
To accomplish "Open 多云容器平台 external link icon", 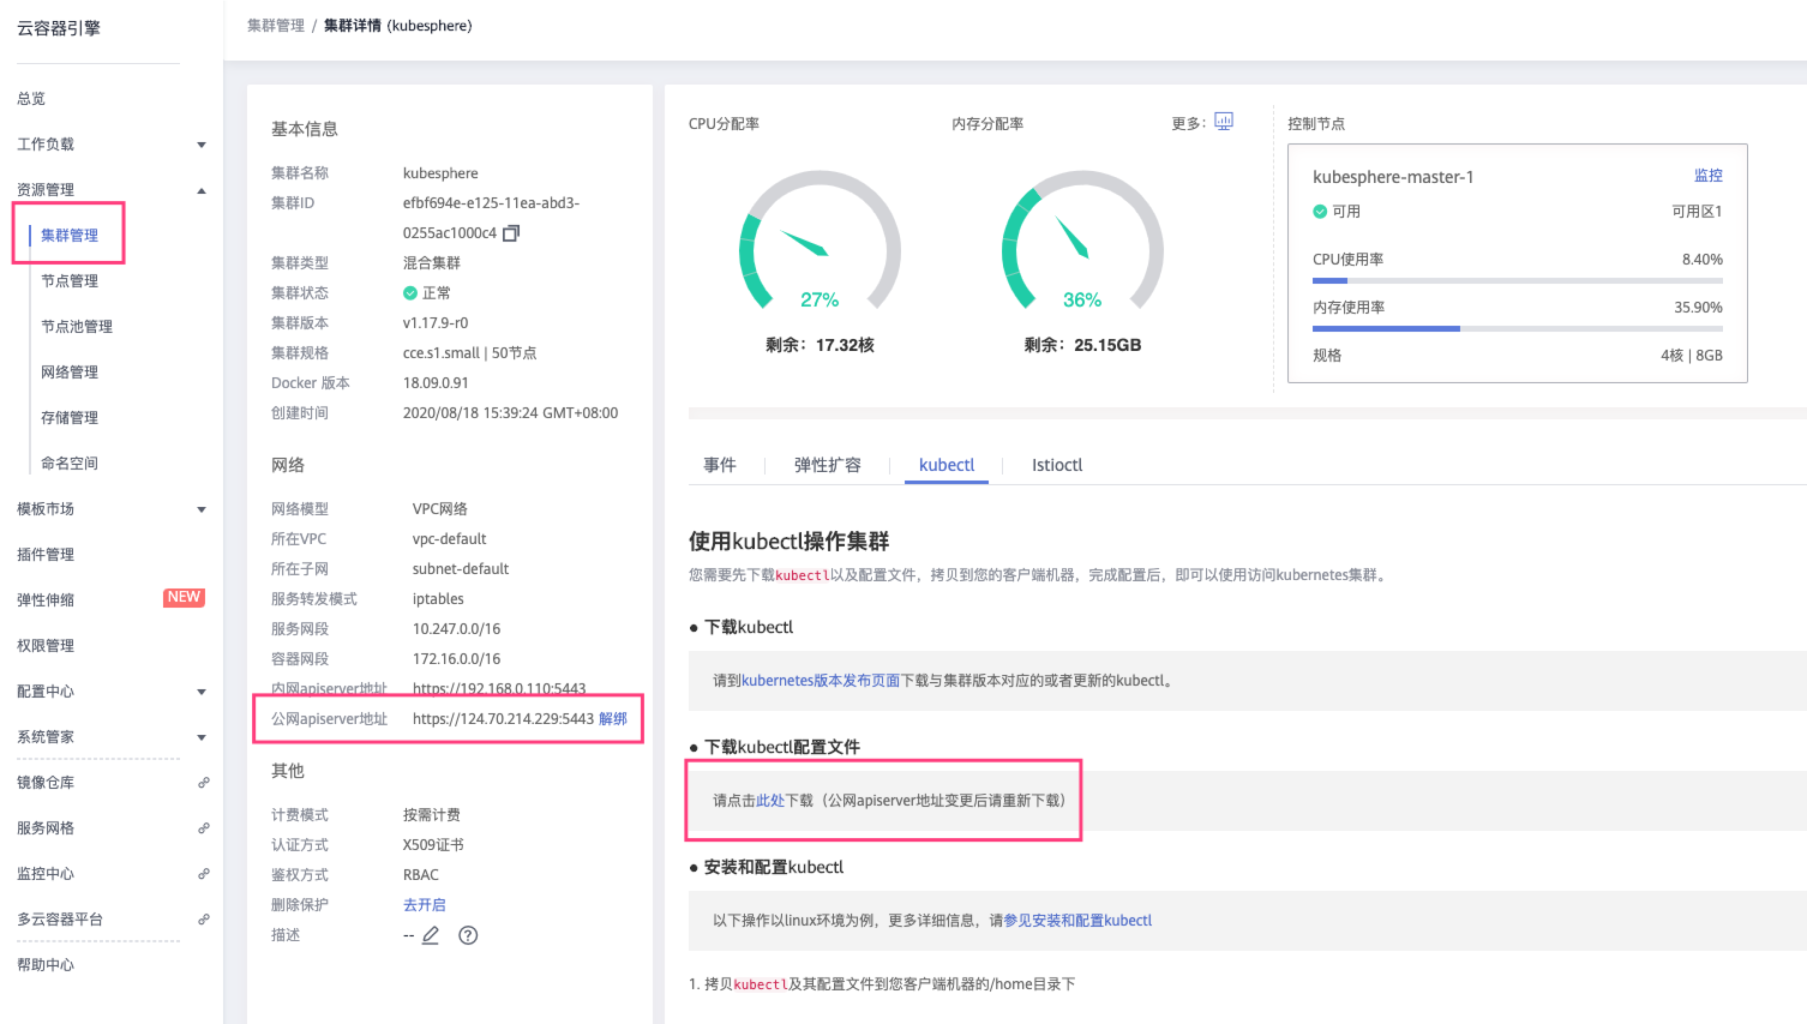I will [203, 919].
